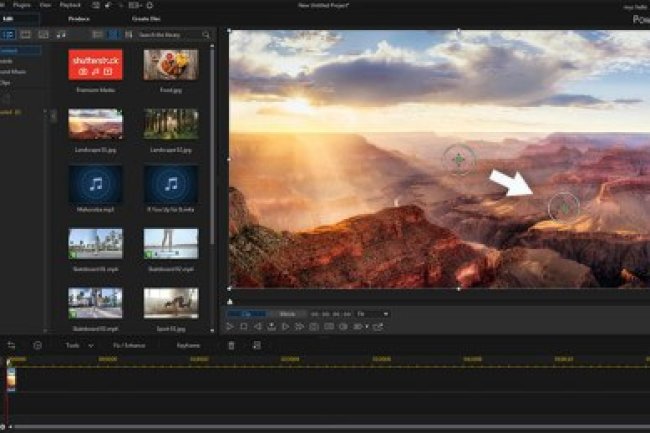This screenshot has width=650, height=433.
Task: Click the Keyframe button
Action: click(x=187, y=345)
